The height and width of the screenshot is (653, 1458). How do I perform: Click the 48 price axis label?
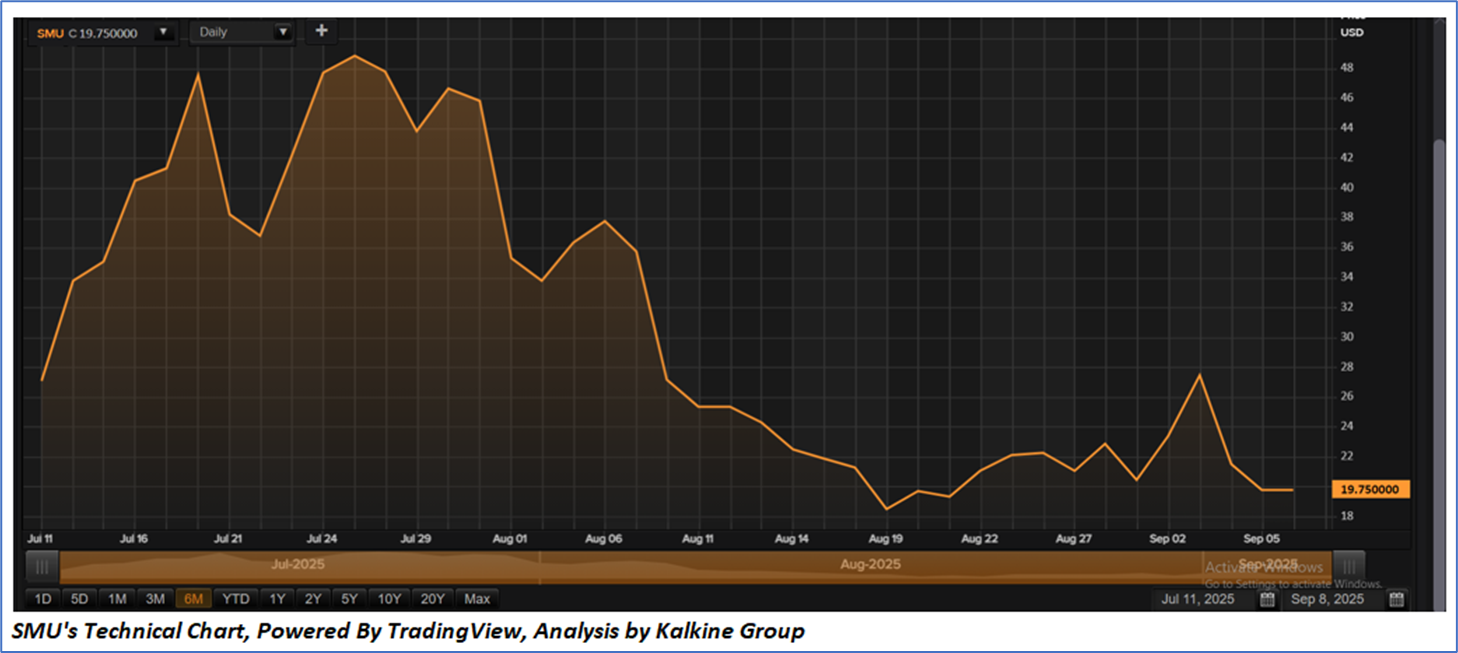click(x=1347, y=68)
